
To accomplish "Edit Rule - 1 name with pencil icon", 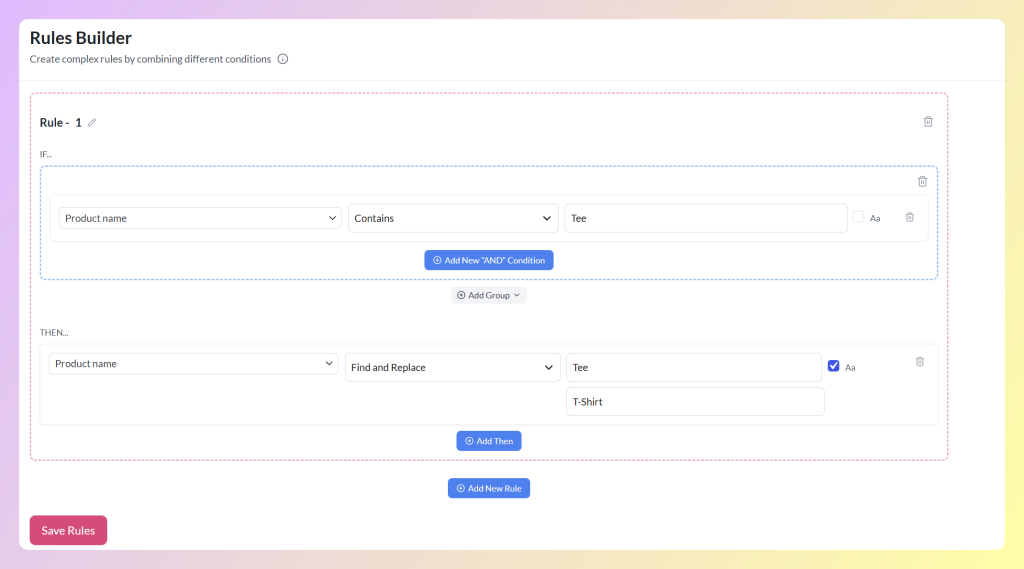I will click(x=92, y=122).
